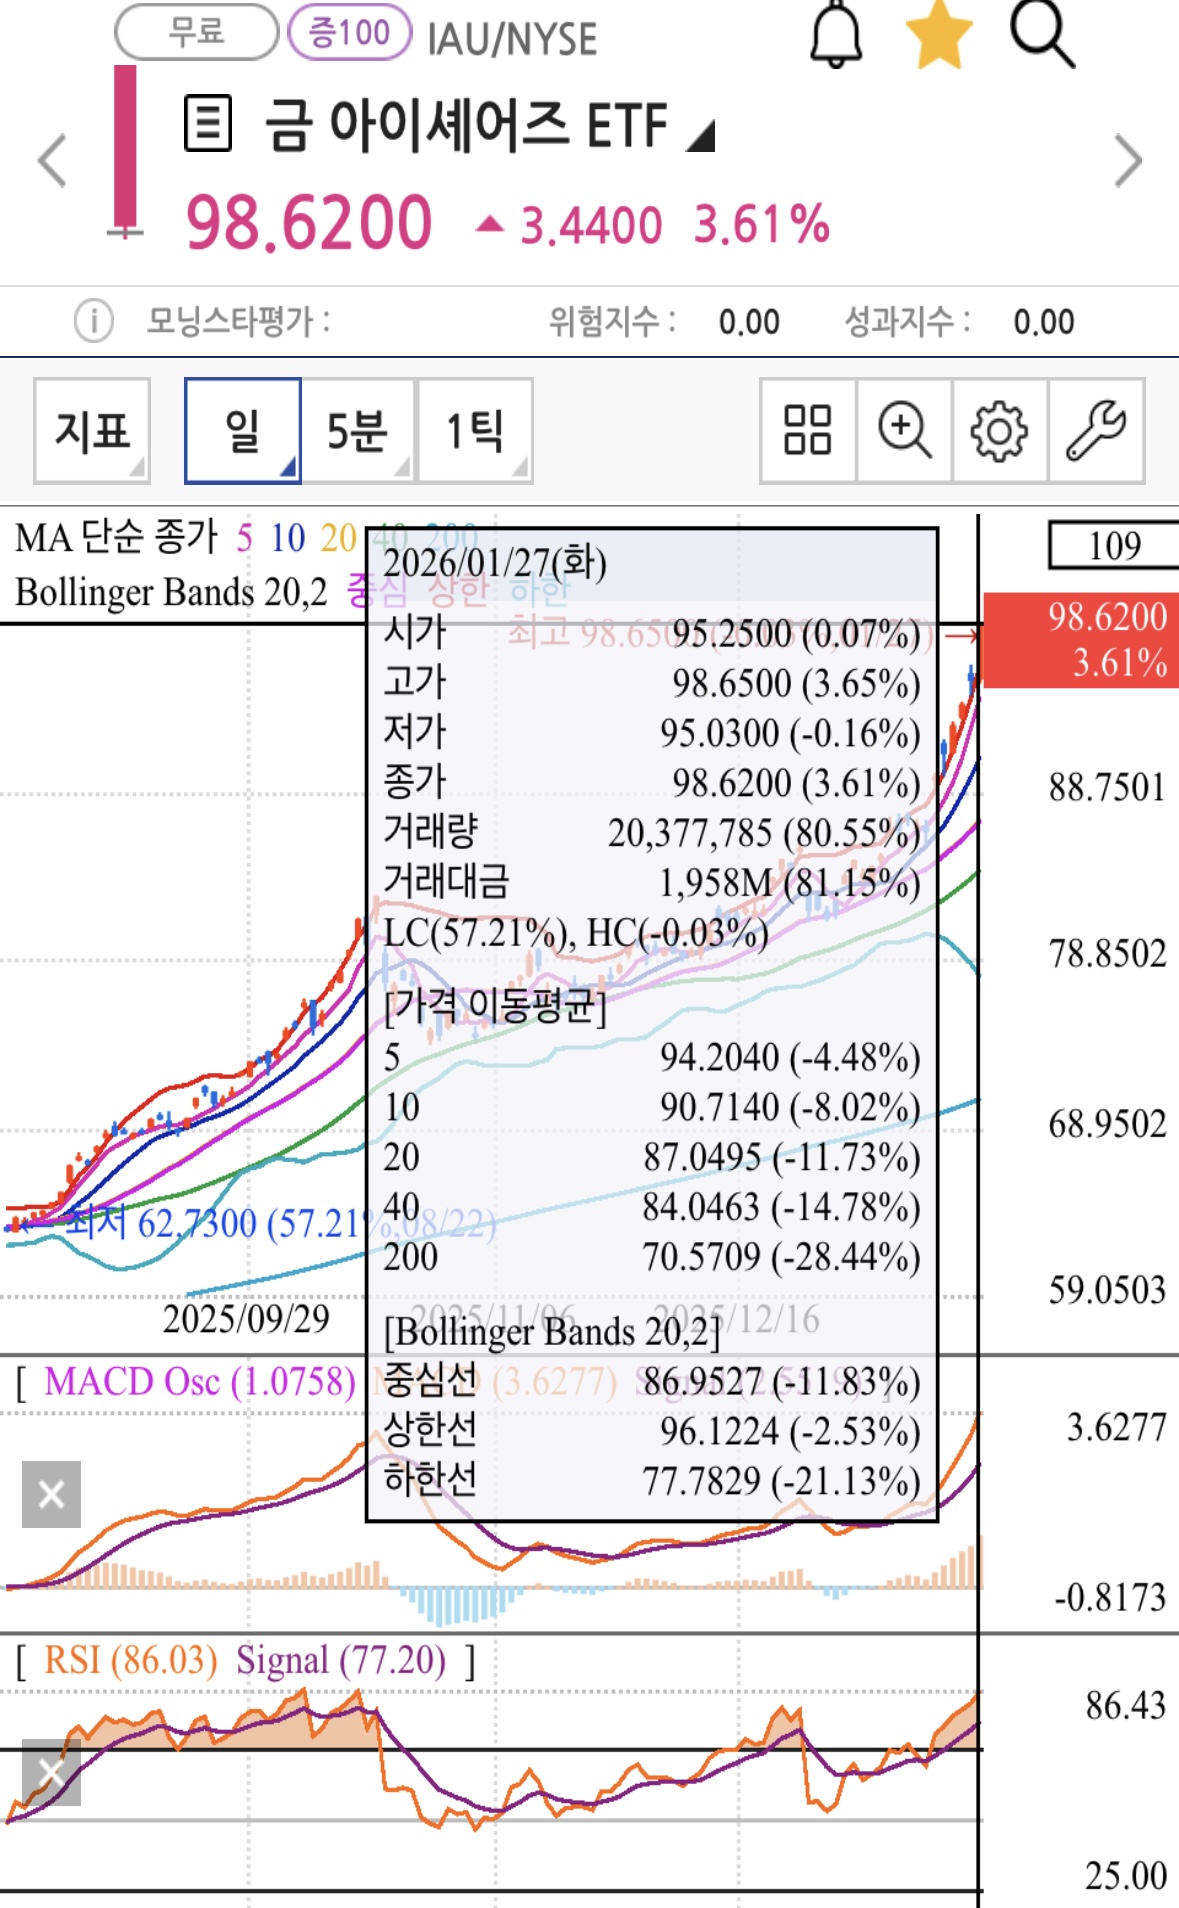Tap the RSI (86.03) label
This screenshot has height=1908, width=1179.
click(x=130, y=1660)
